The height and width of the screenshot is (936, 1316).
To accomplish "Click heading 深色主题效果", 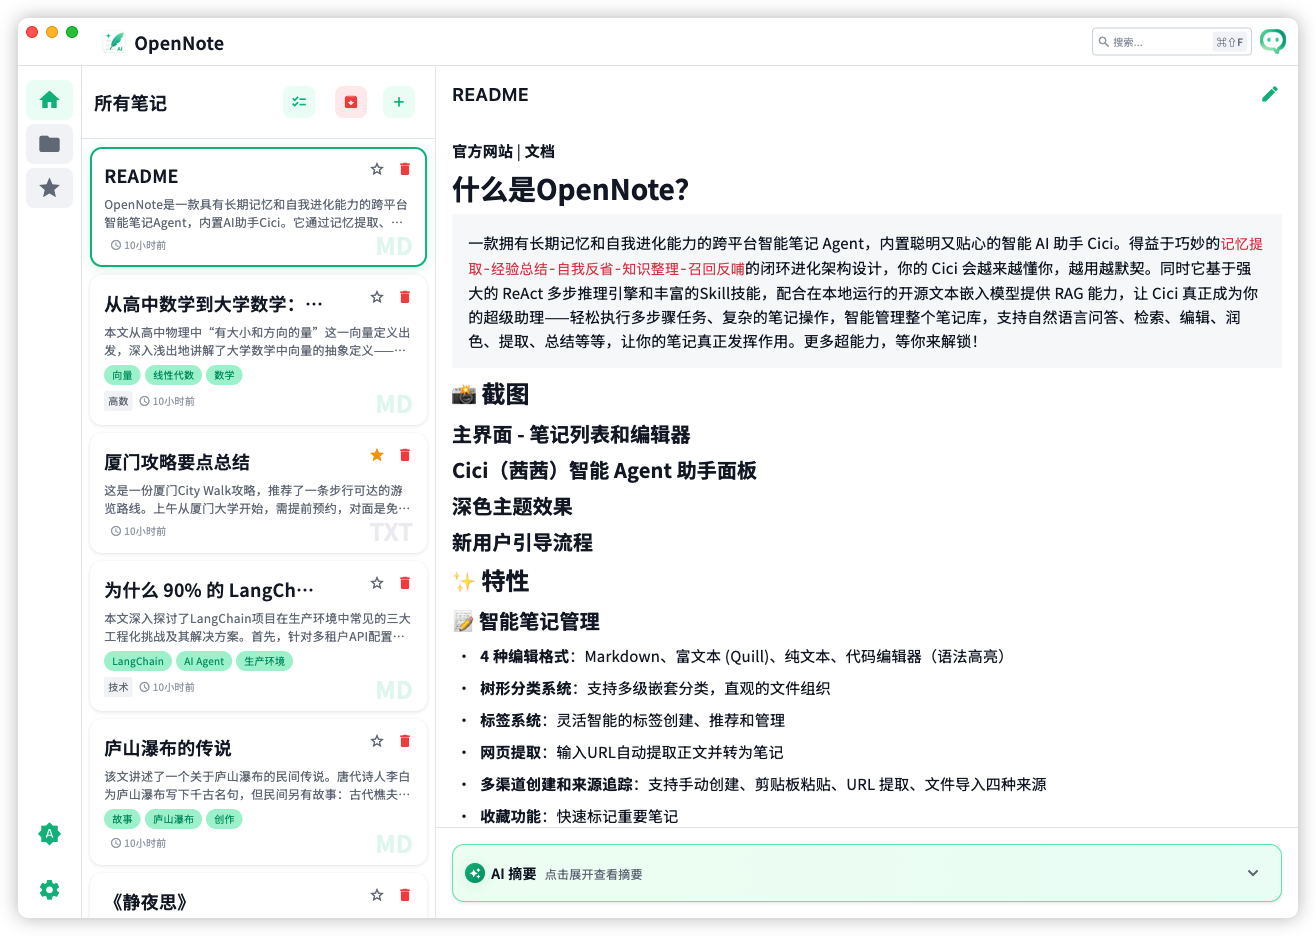I will pos(512,507).
